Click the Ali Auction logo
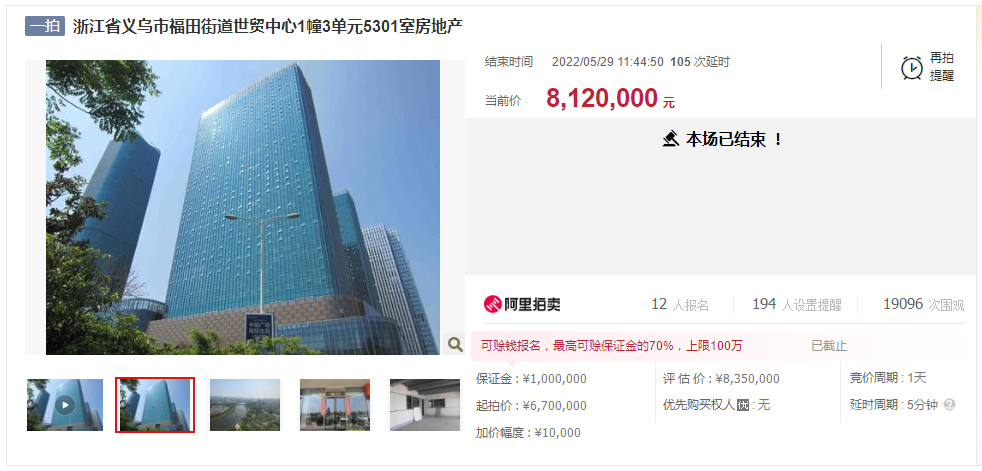Viewport: 982px width, 471px height. (x=522, y=304)
